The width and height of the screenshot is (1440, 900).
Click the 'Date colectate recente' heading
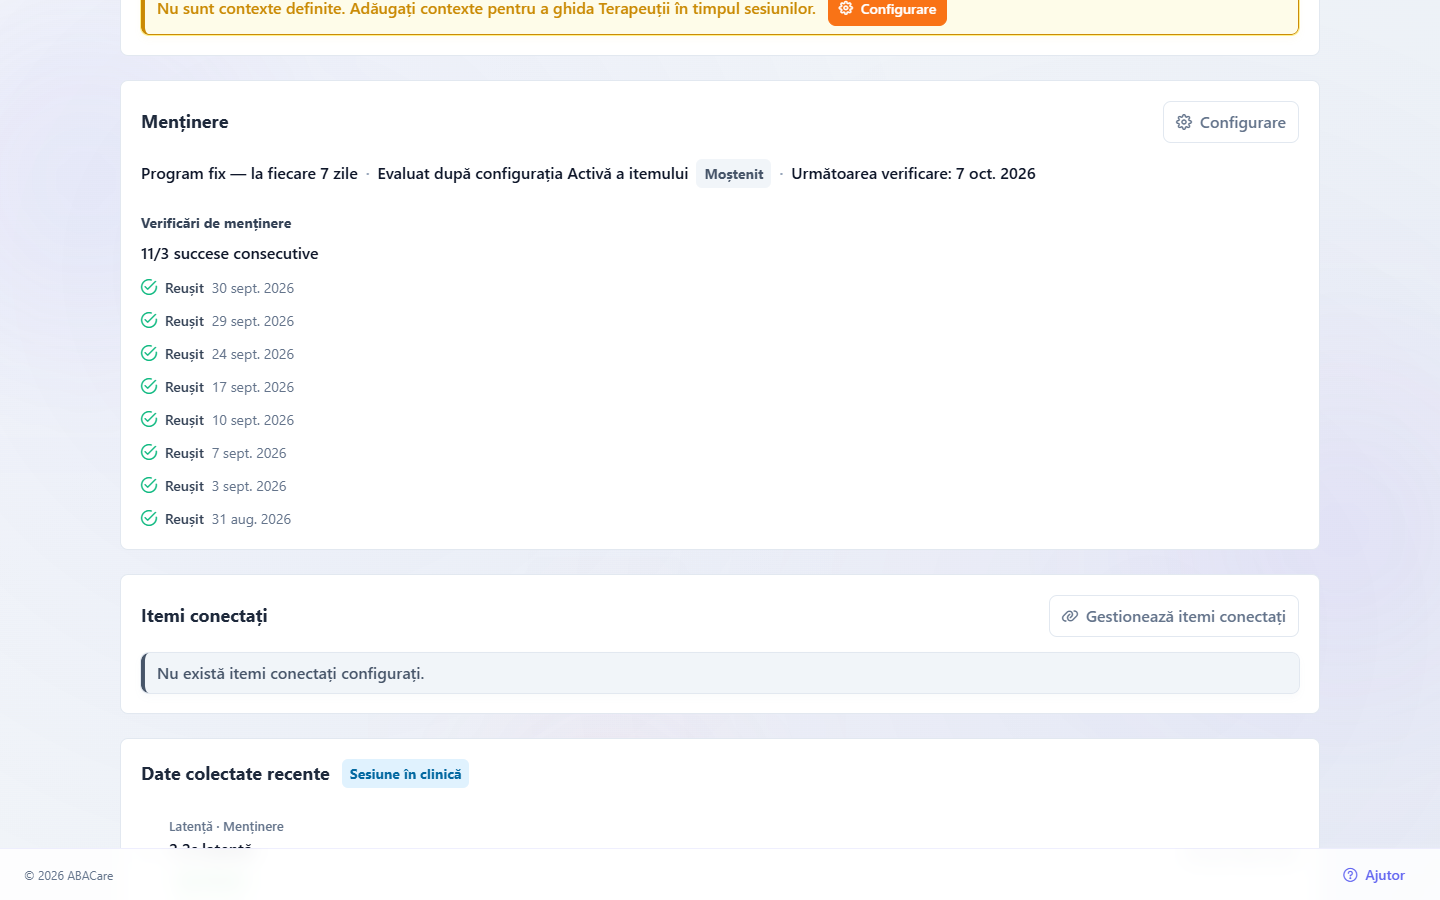[x=235, y=774]
